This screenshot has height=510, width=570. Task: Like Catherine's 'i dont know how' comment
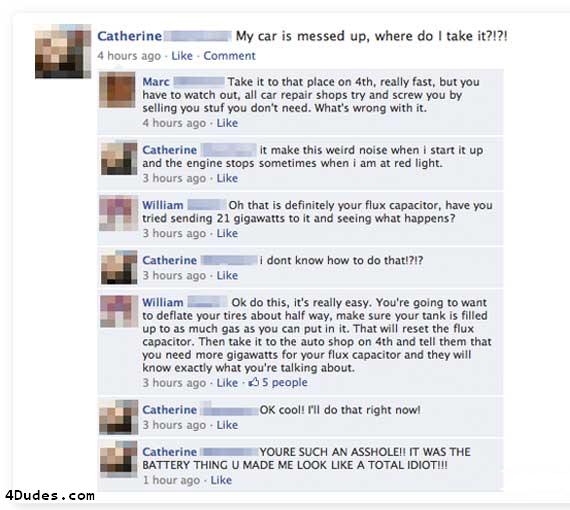click(x=227, y=275)
